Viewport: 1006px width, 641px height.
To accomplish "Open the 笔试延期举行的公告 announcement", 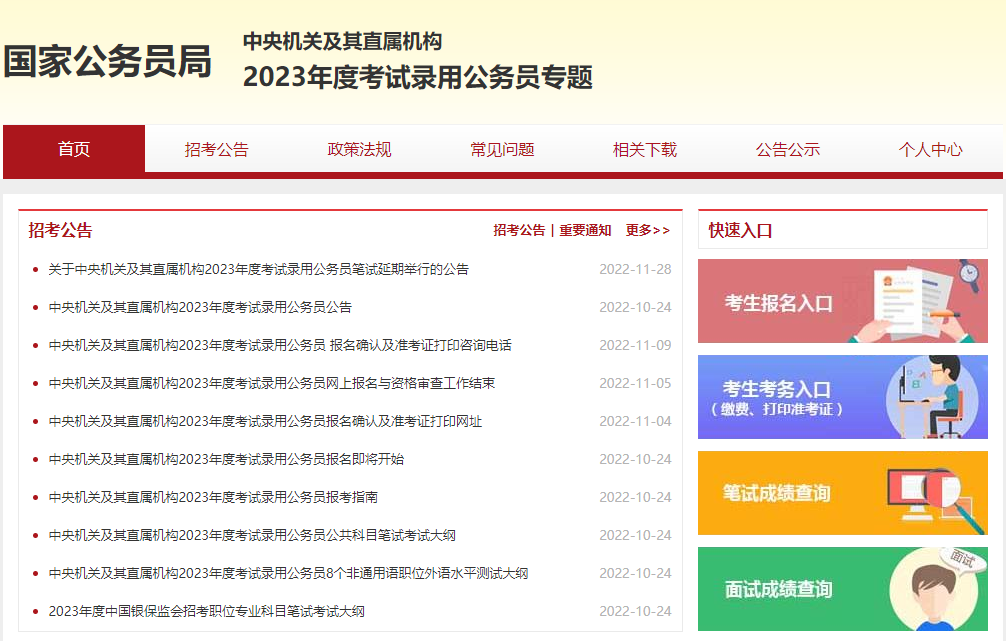I will coord(258,269).
